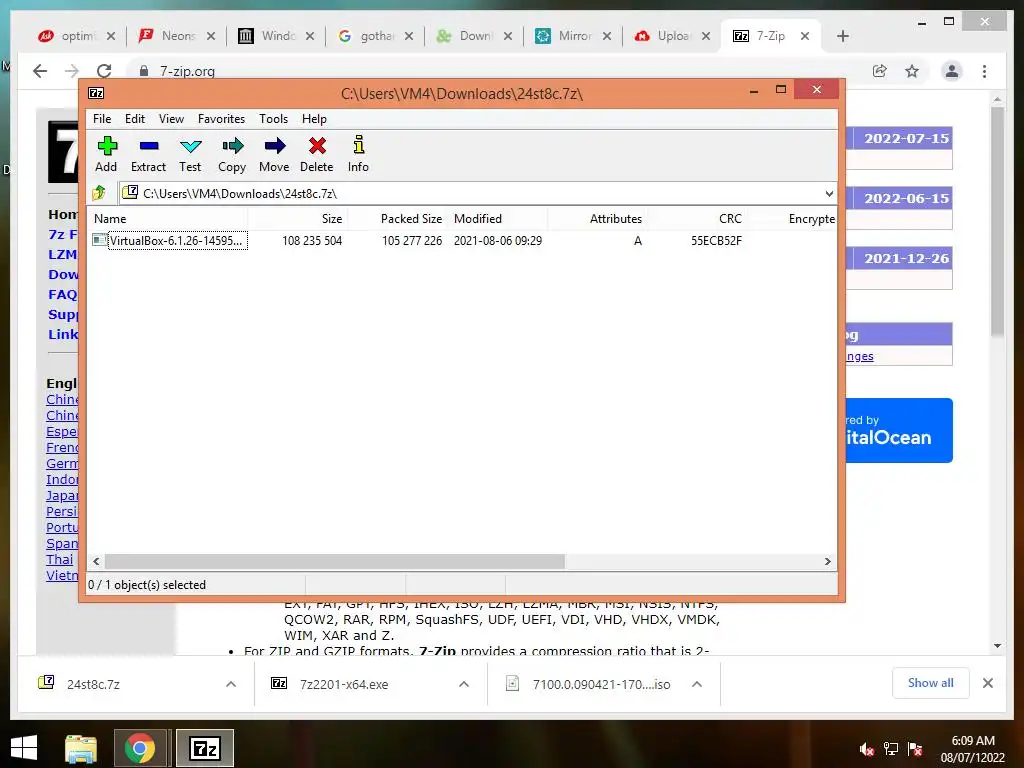Screen dimensions: 1024x768
Task: Click the 7-Zip taskbar icon
Action: coord(204,748)
